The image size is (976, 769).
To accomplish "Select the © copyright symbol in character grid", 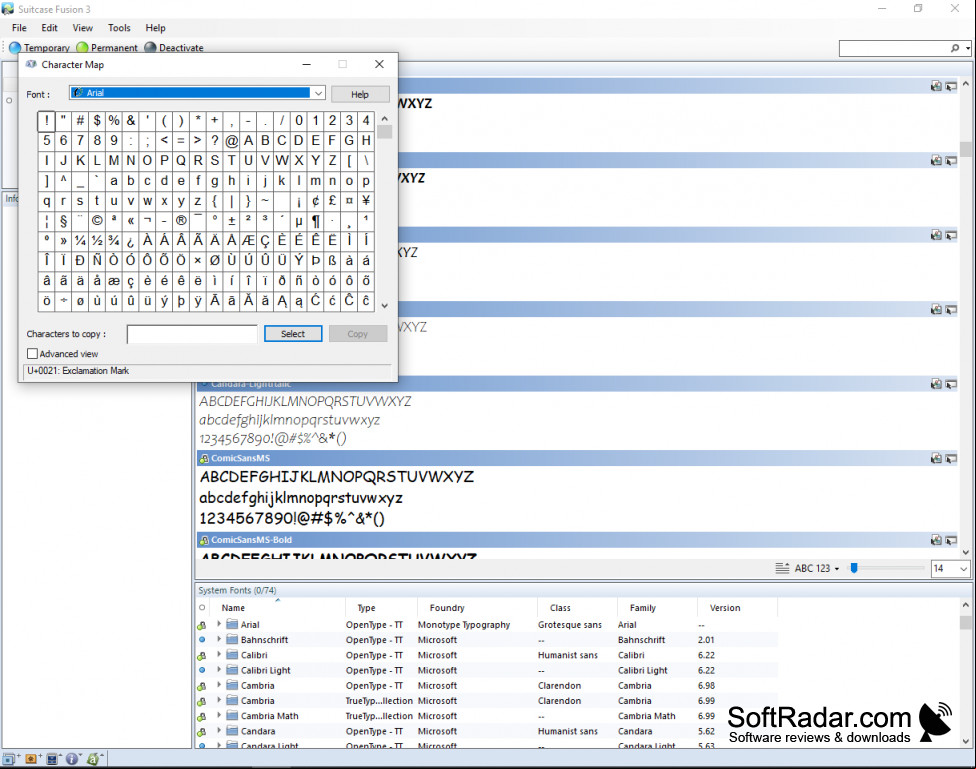I will pos(97,220).
